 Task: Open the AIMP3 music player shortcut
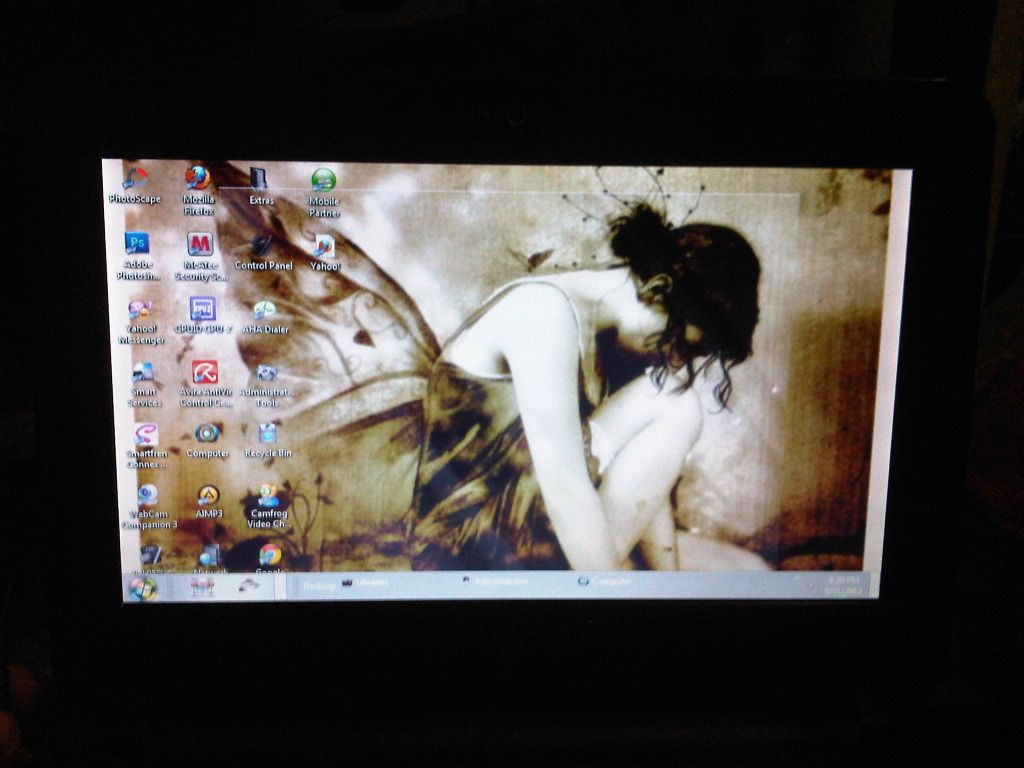208,502
